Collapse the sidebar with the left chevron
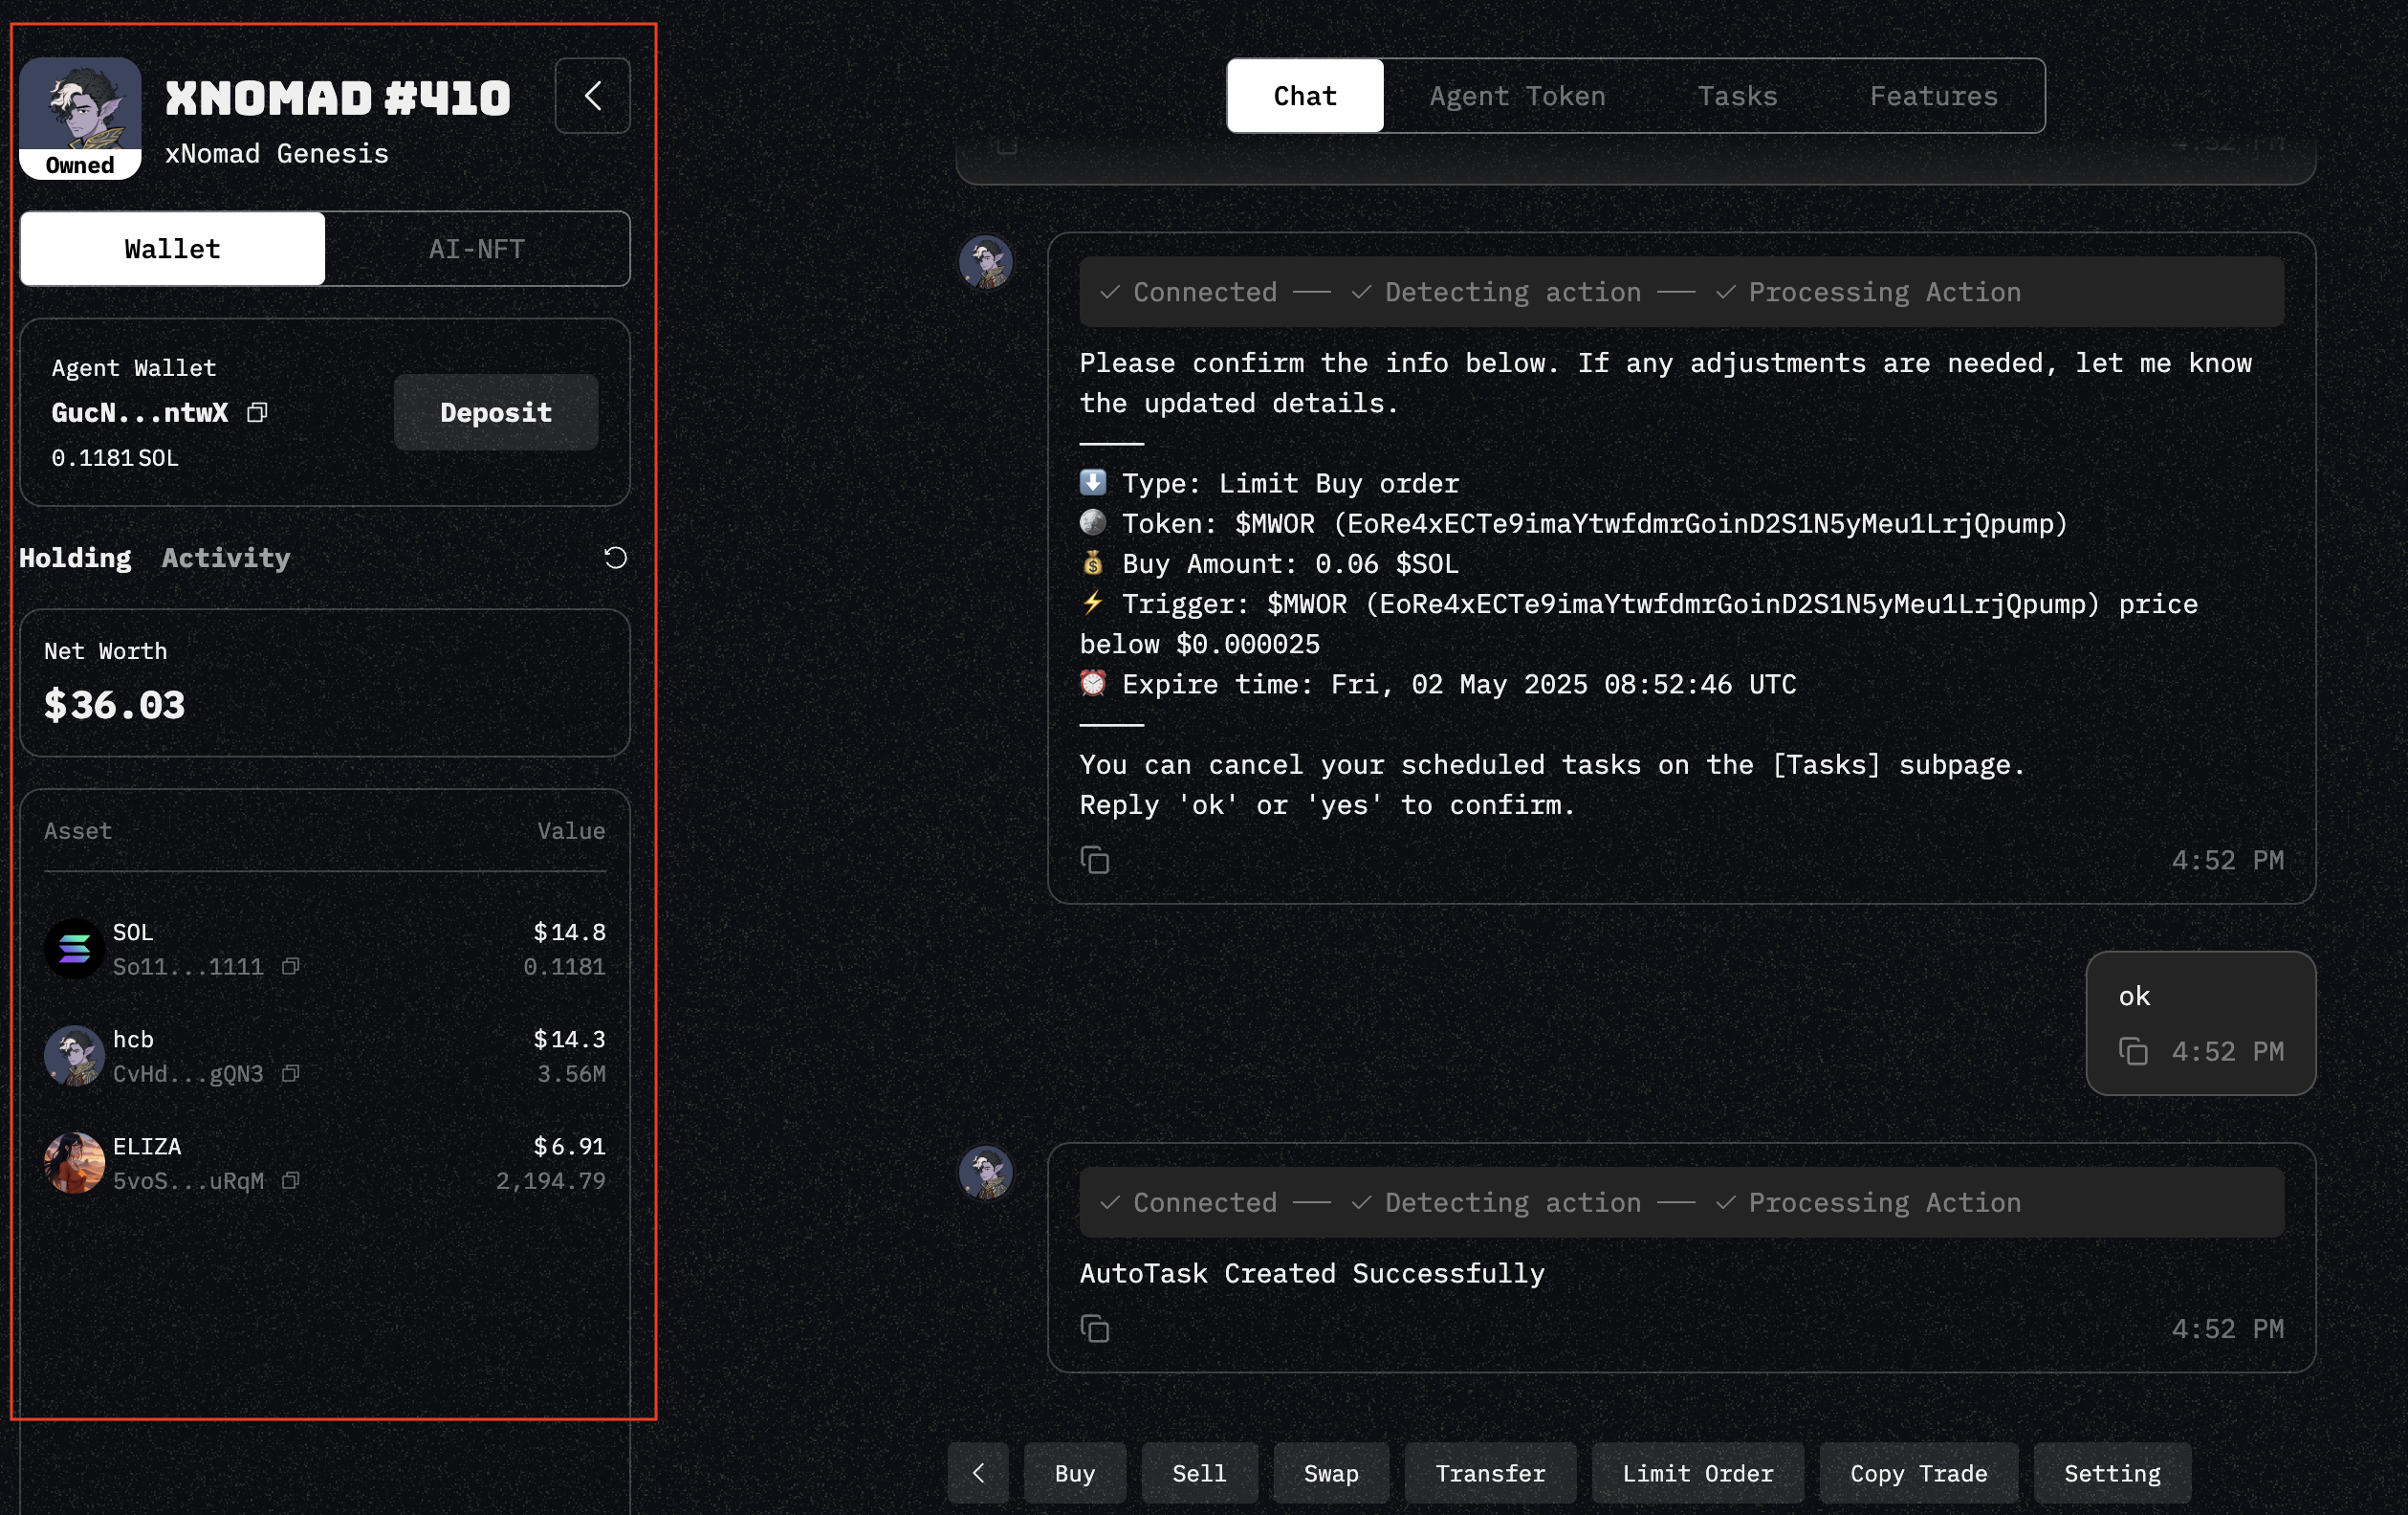The height and width of the screenshot is (1515, 2408). (x=592, y=96)
